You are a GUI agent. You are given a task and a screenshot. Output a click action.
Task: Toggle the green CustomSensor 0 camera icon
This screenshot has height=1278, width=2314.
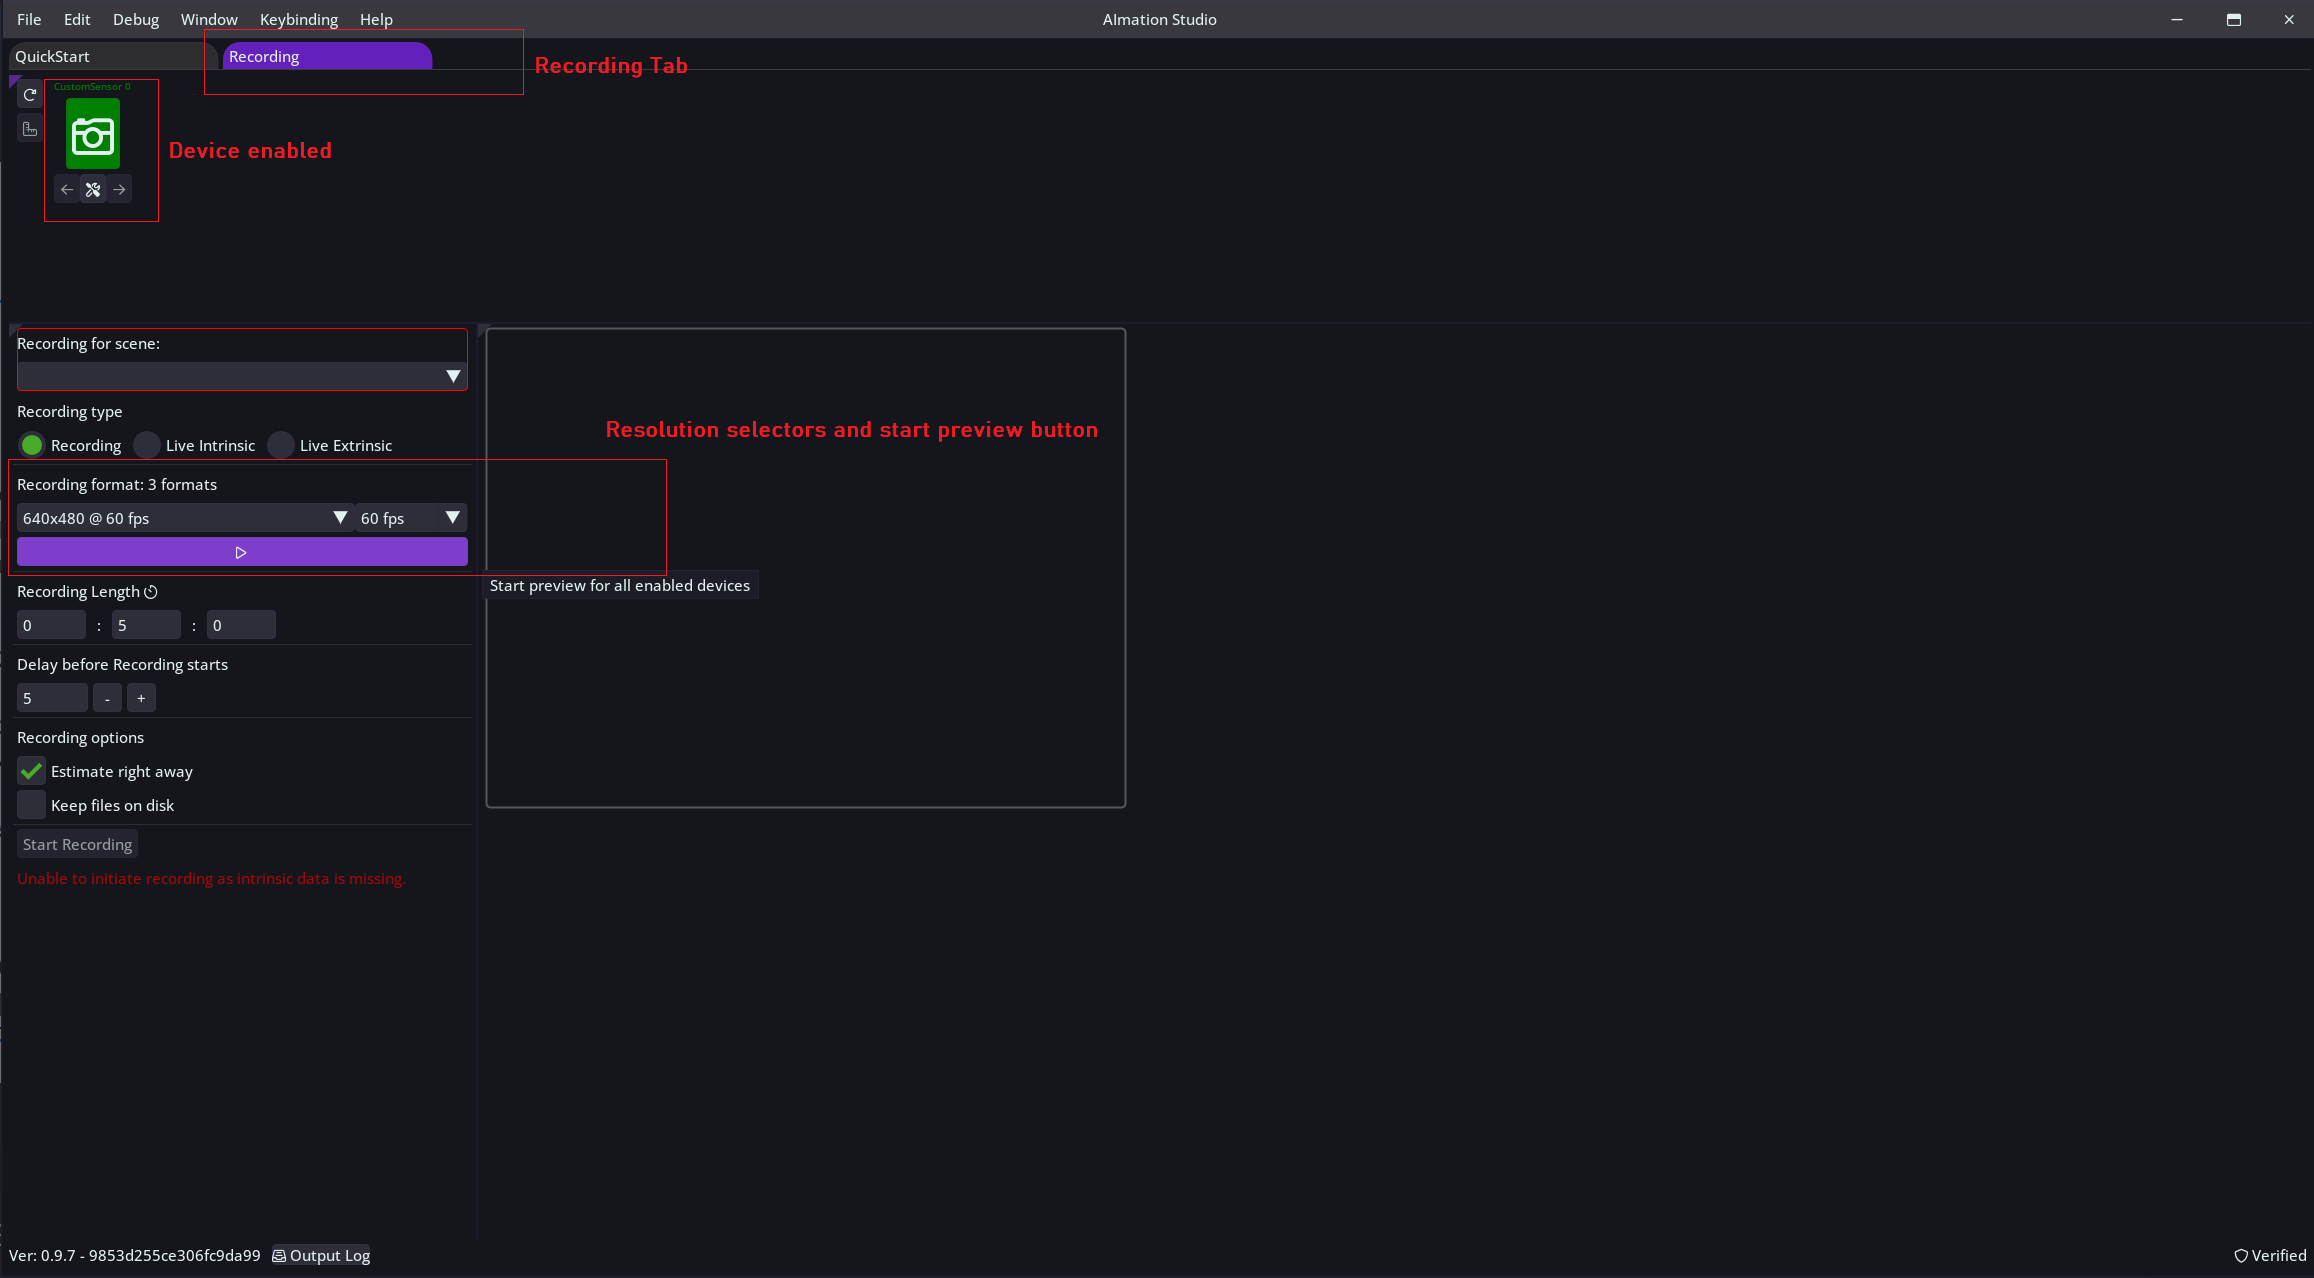pyautogui.click(x=93, y=135)
